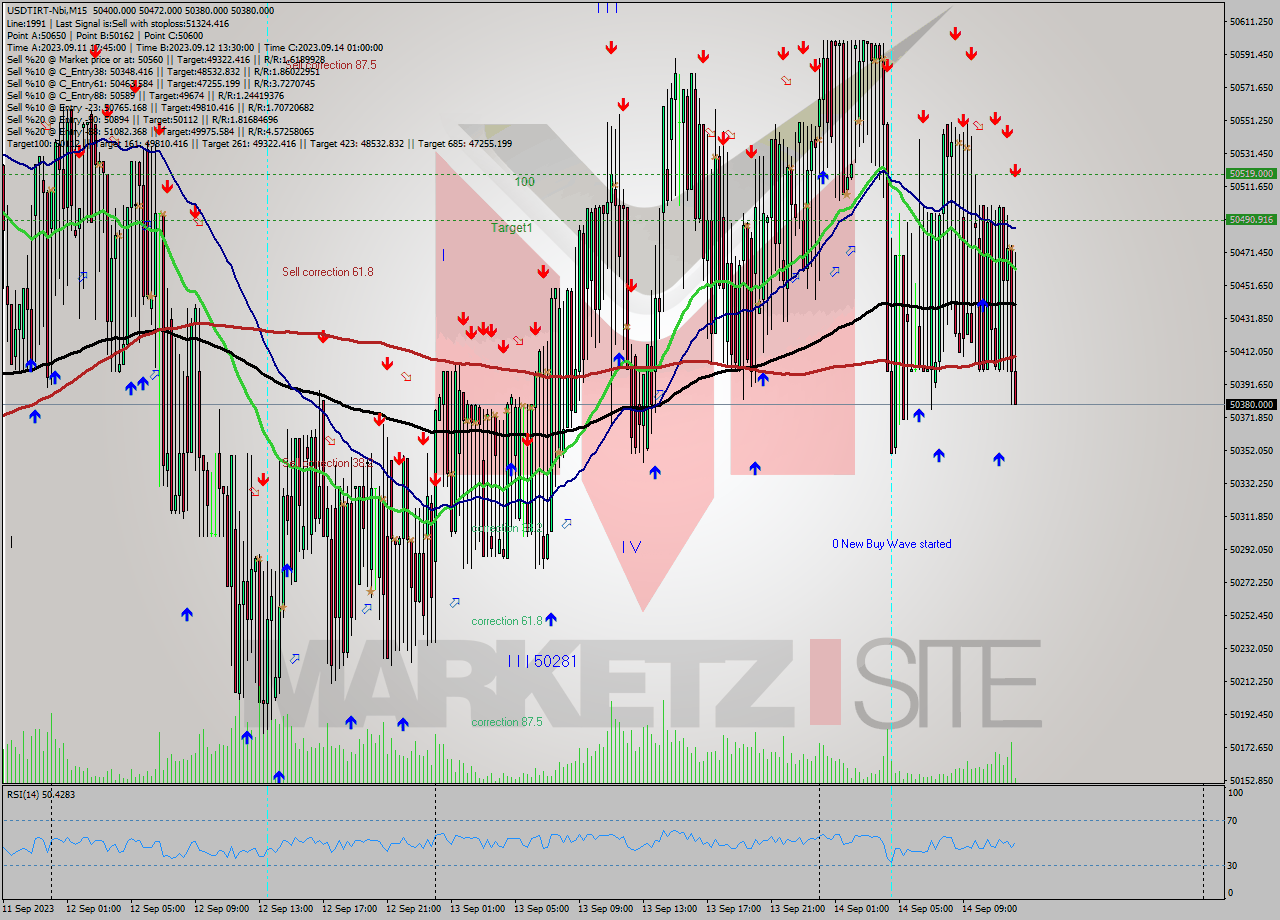
Task: Click the 50172.650 price axis label
Action: tap(1252, 747)
